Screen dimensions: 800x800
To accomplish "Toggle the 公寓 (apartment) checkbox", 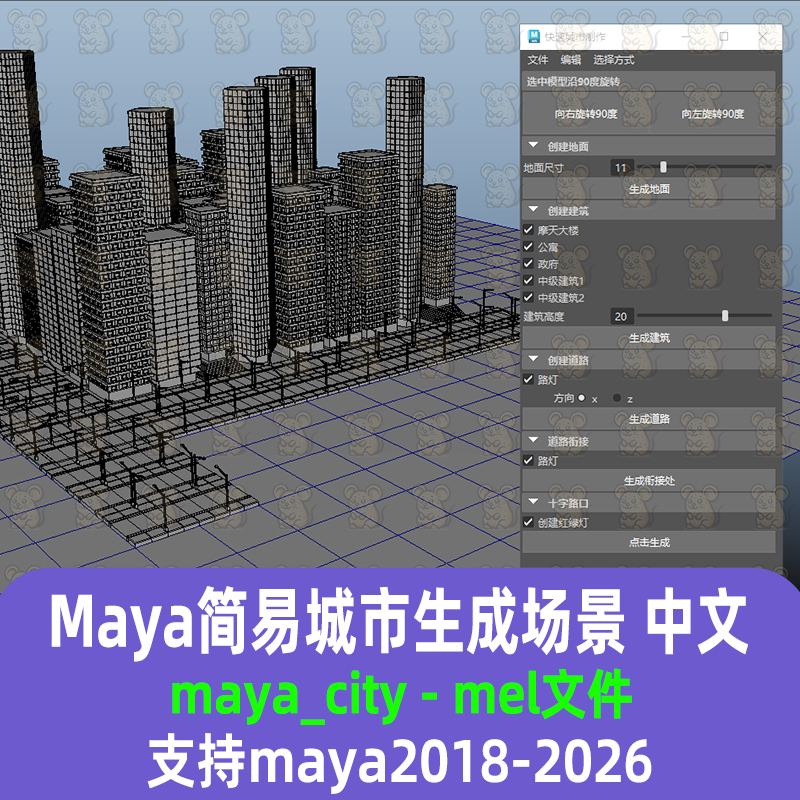I will click(x=528, y=248).
